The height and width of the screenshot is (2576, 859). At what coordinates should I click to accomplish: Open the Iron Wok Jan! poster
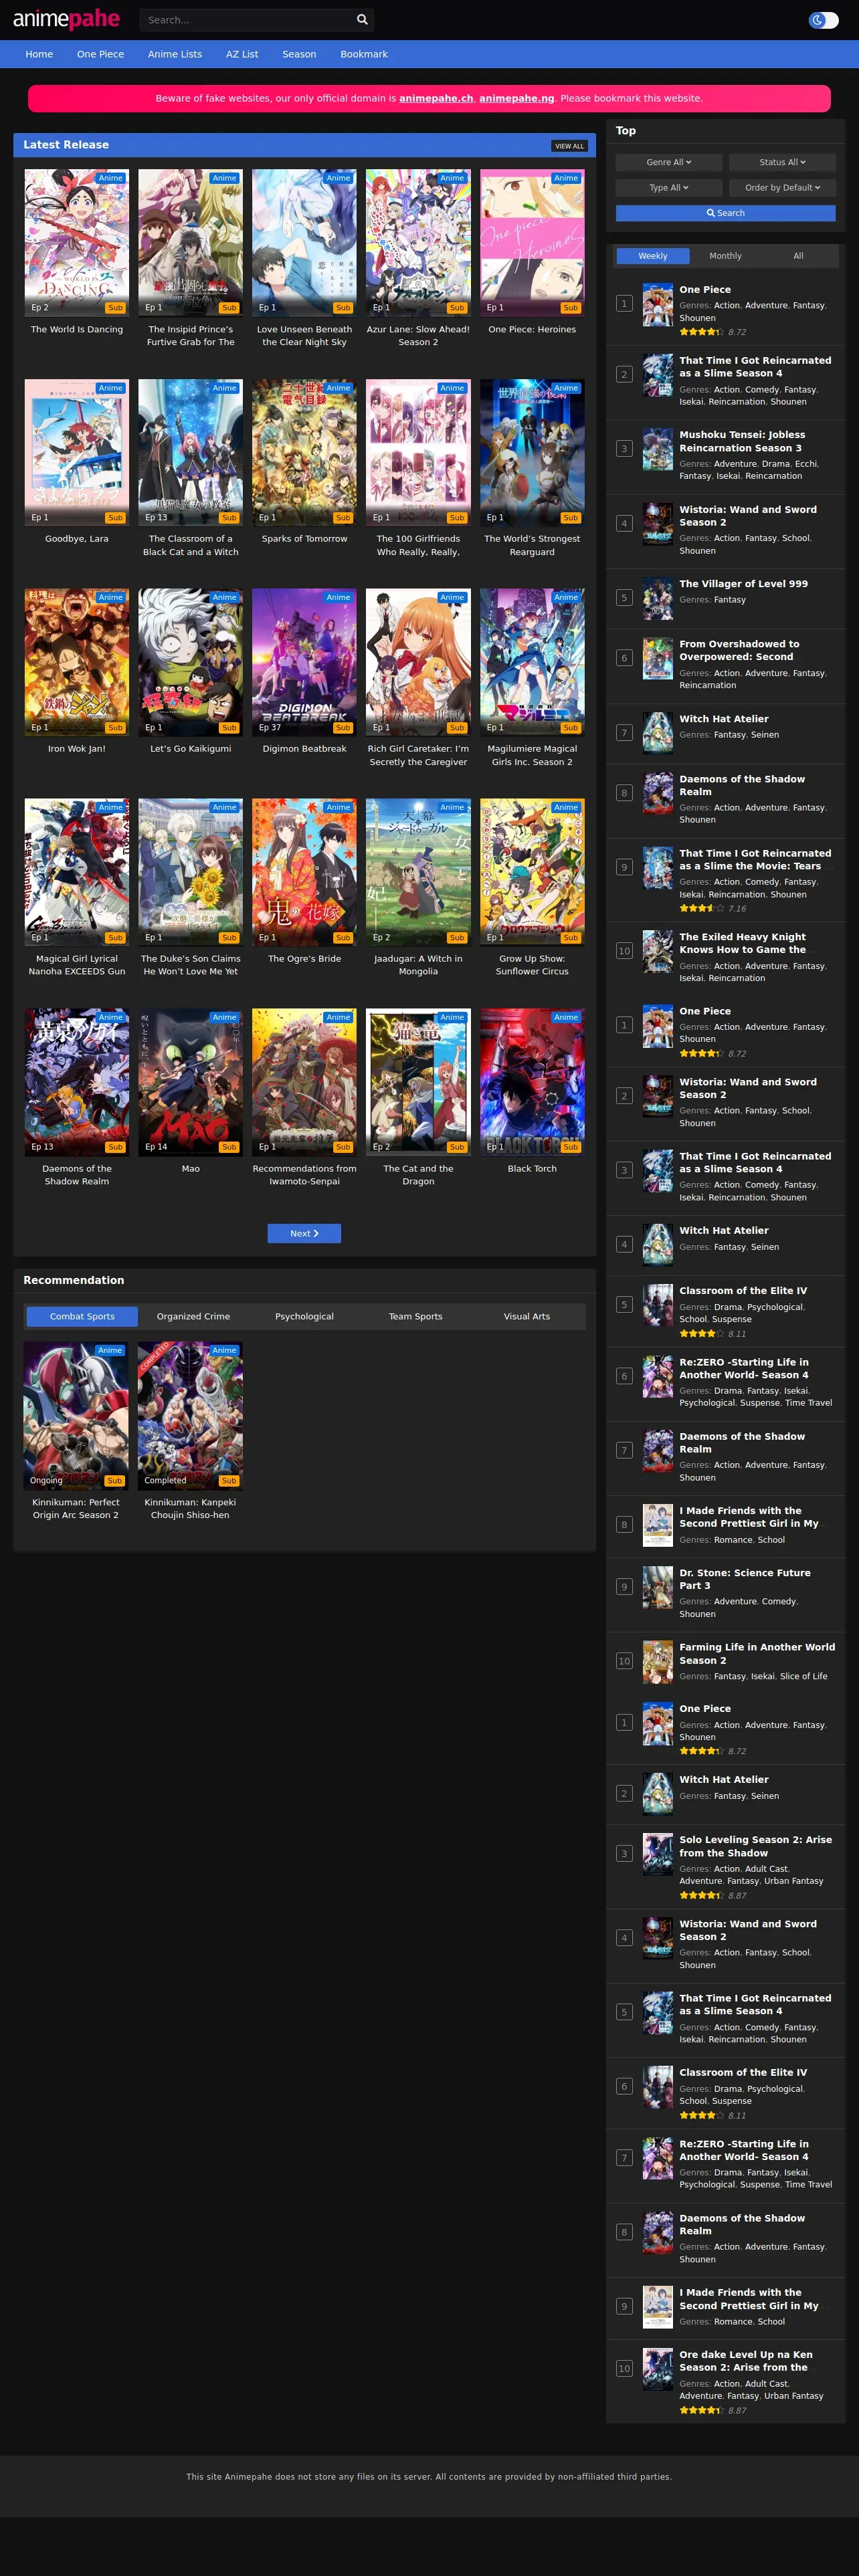tap(77, 663)
